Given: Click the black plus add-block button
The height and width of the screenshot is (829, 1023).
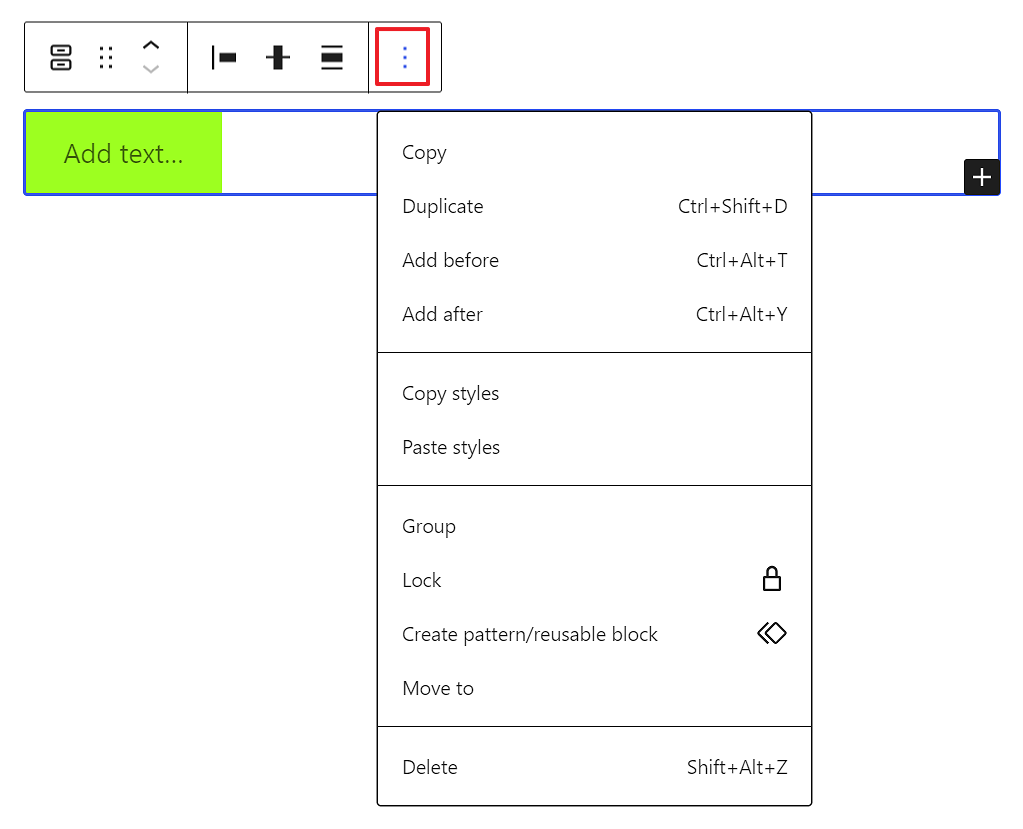Looking at the screenshot, I should point(981,177).
